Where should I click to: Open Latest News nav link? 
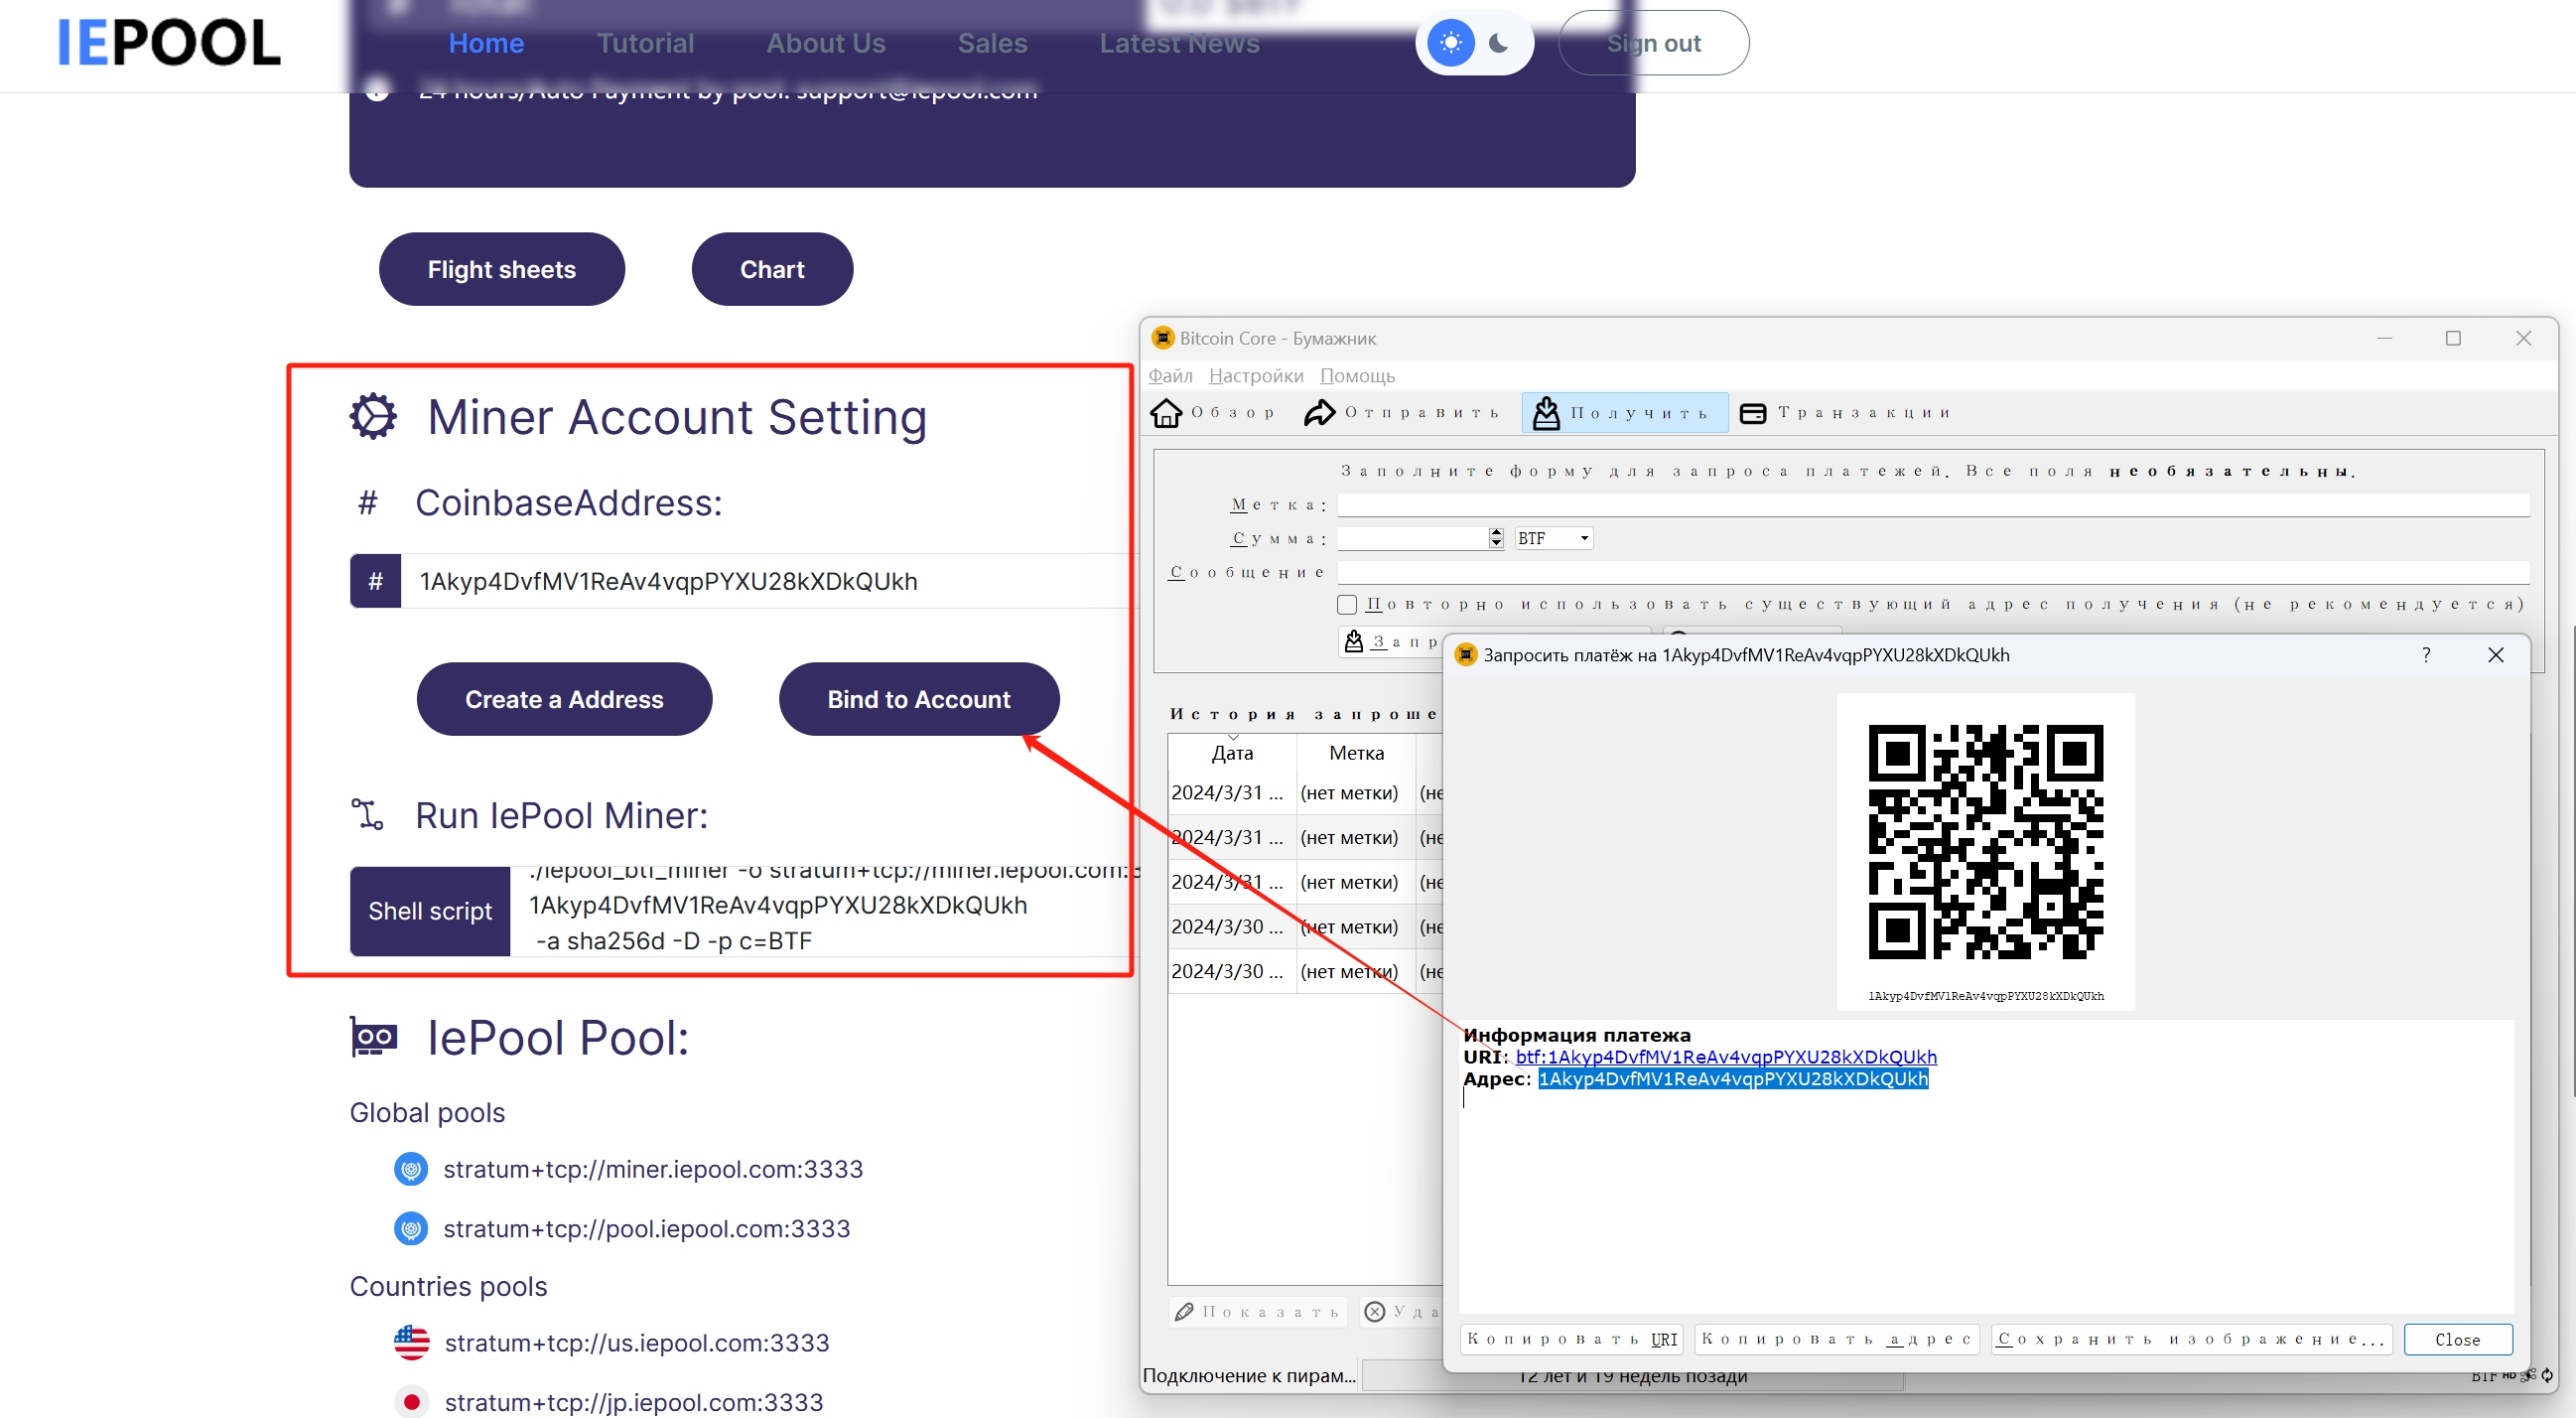(1179, 43)
